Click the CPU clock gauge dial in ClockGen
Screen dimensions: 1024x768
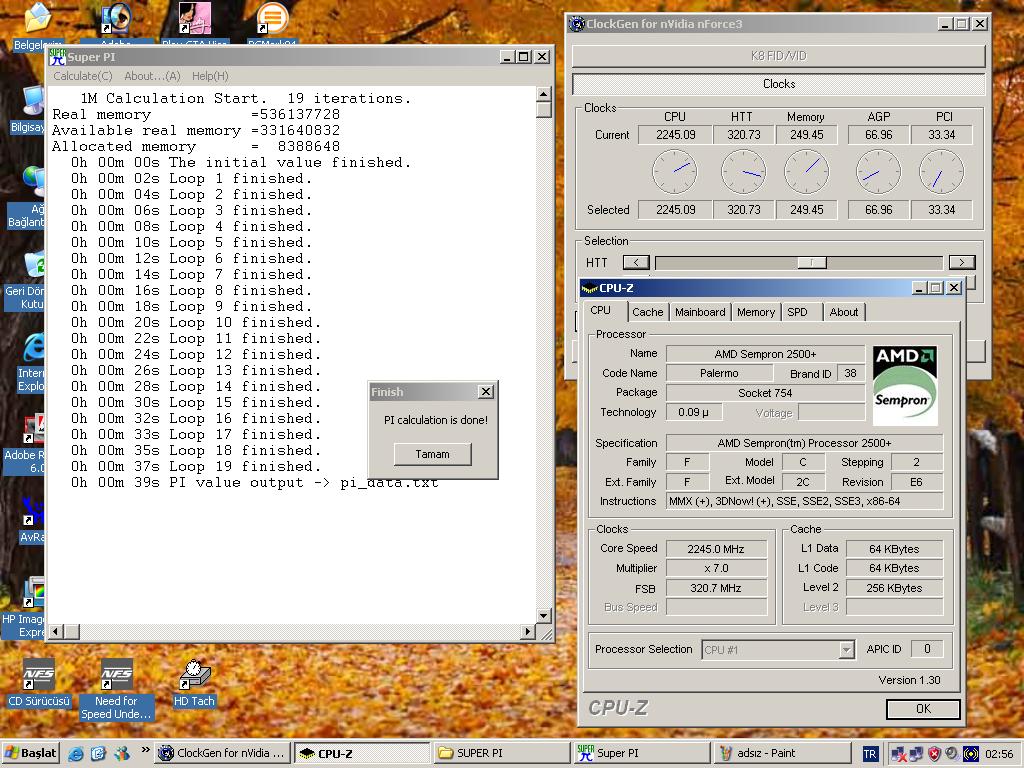(x=675, y=172)
